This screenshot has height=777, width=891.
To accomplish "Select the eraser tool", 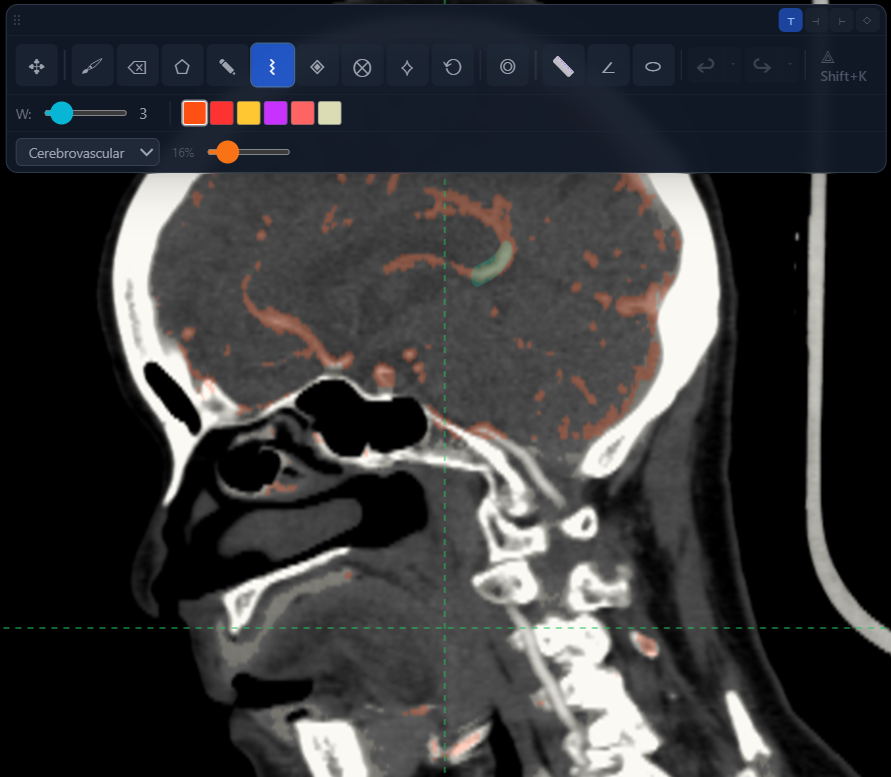I will (x=137, y=67).
